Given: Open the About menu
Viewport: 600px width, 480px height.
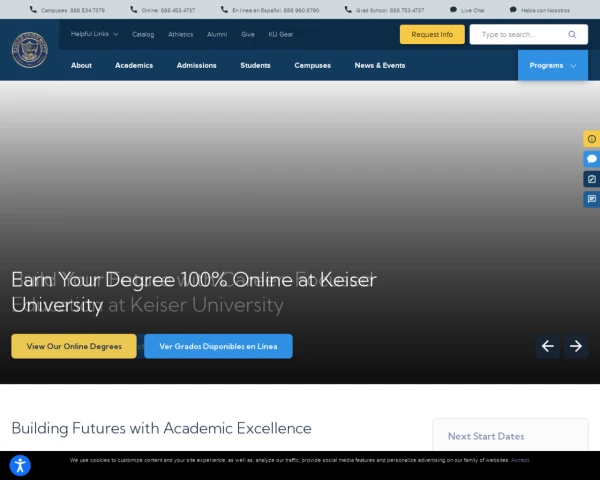Looking at the screenshot, I should click(81, 65).
